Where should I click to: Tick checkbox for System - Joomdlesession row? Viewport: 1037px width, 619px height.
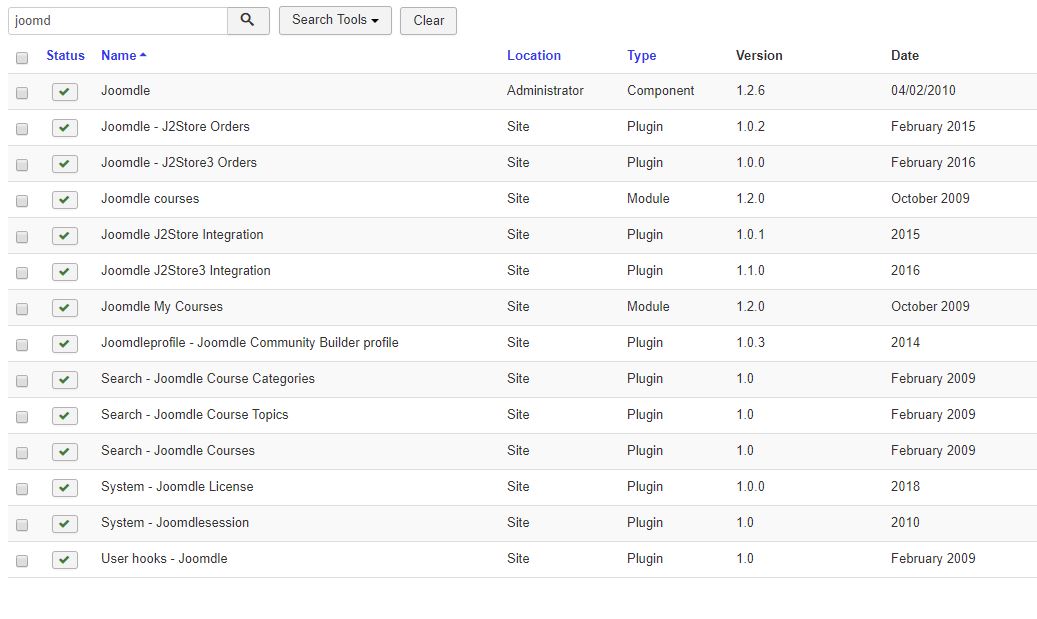22,525
